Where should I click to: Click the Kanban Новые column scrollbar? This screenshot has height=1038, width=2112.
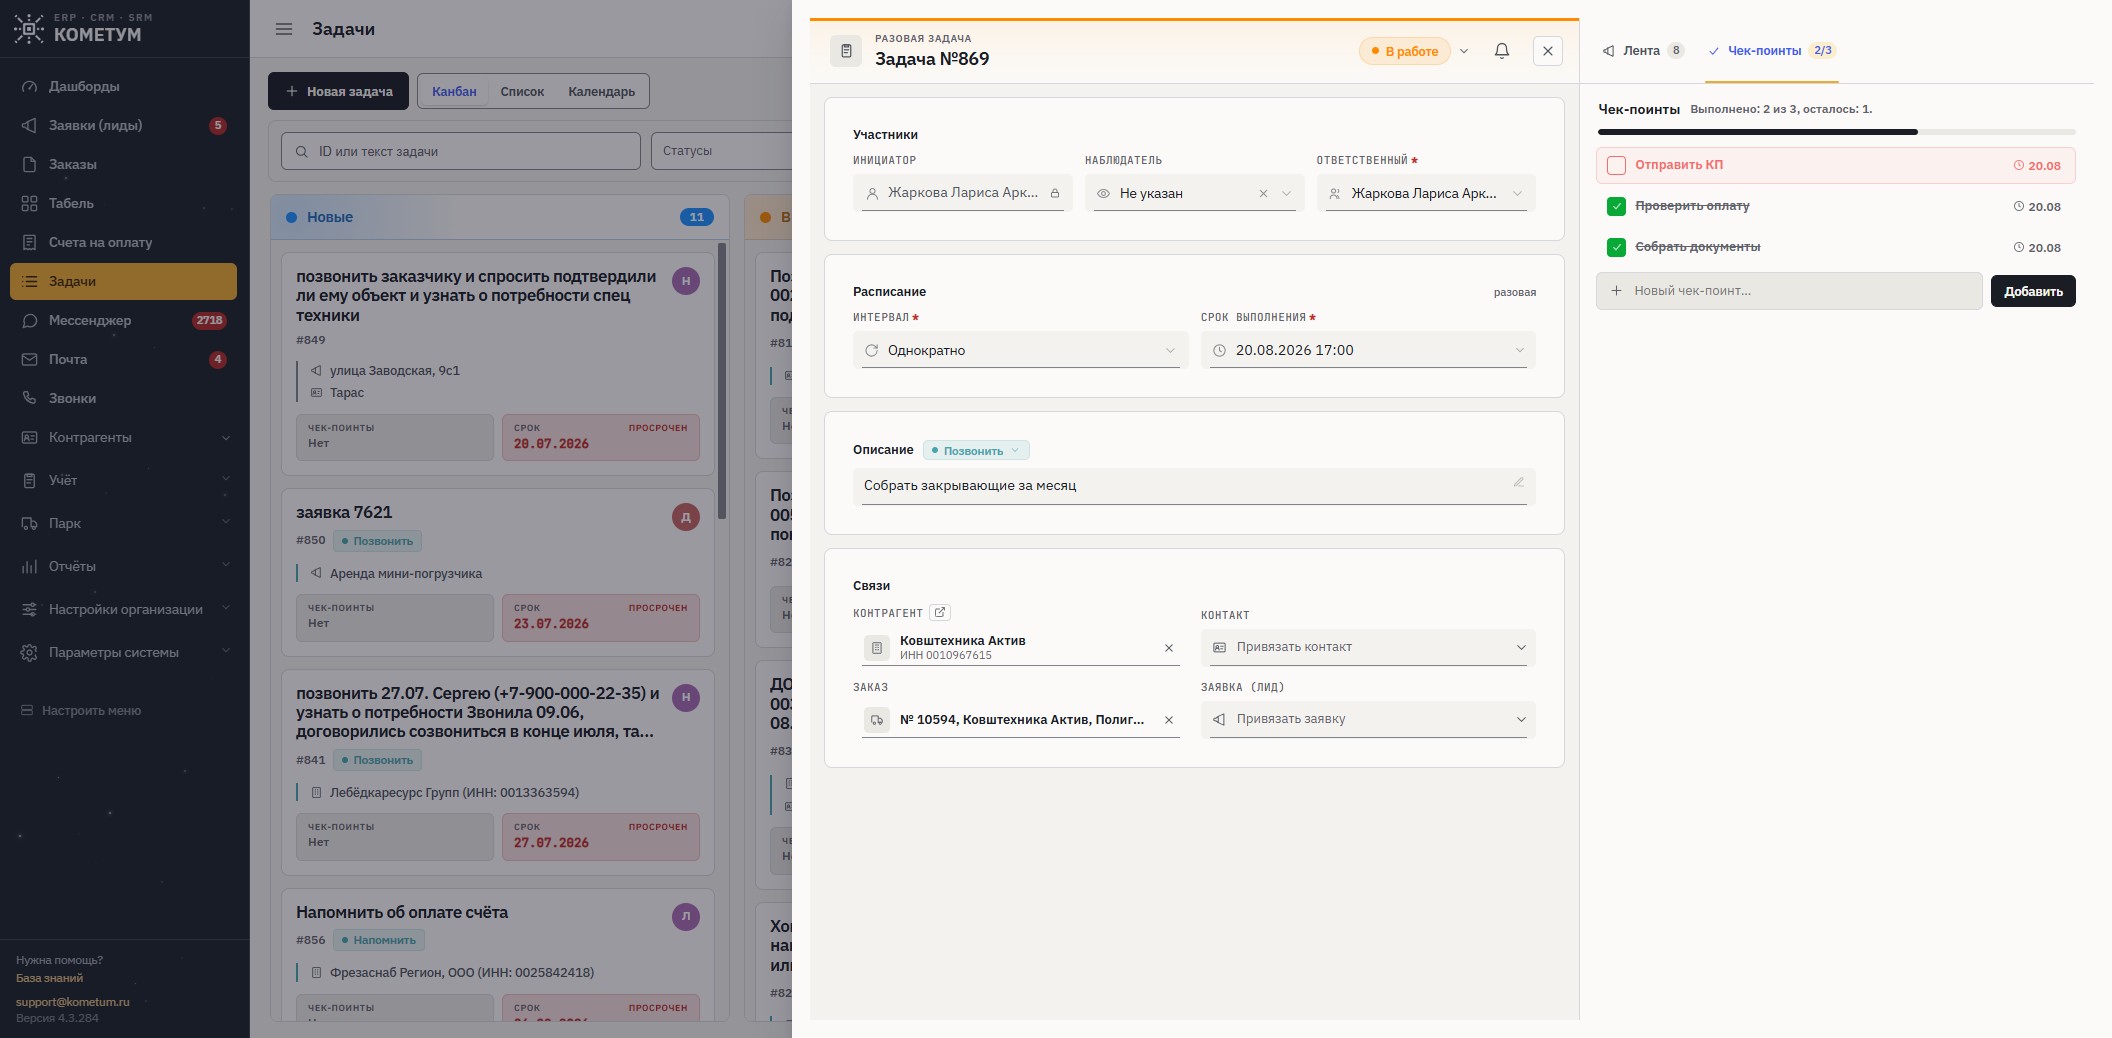(722, 380)
